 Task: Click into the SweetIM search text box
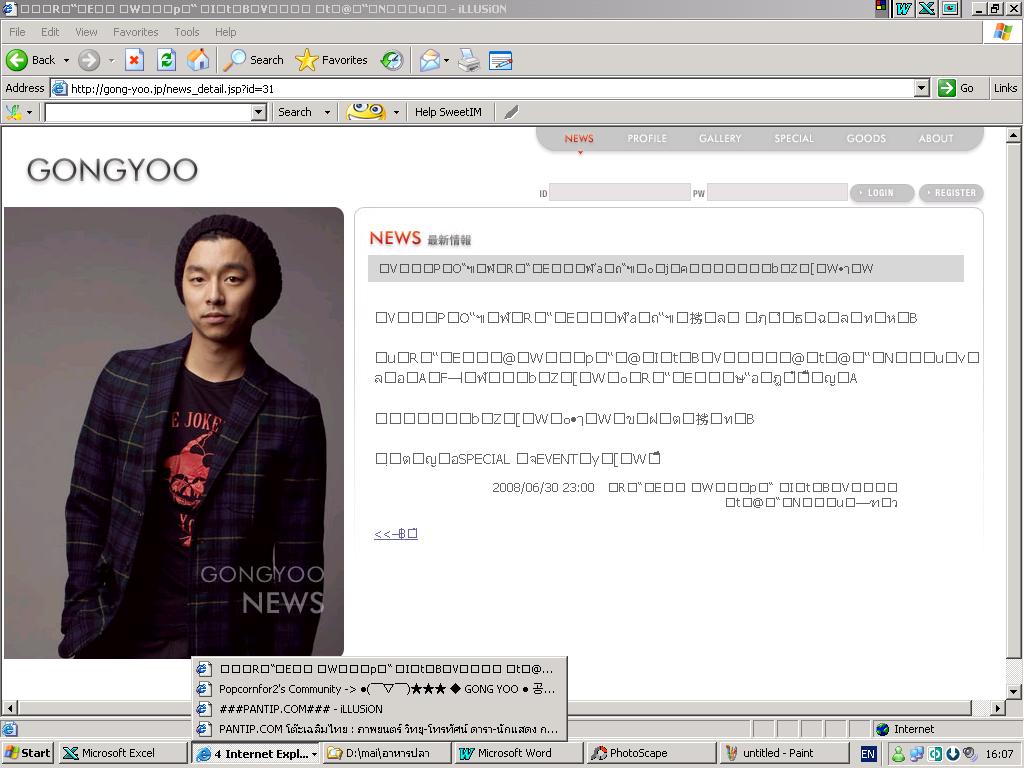click(x=149, y=112)
